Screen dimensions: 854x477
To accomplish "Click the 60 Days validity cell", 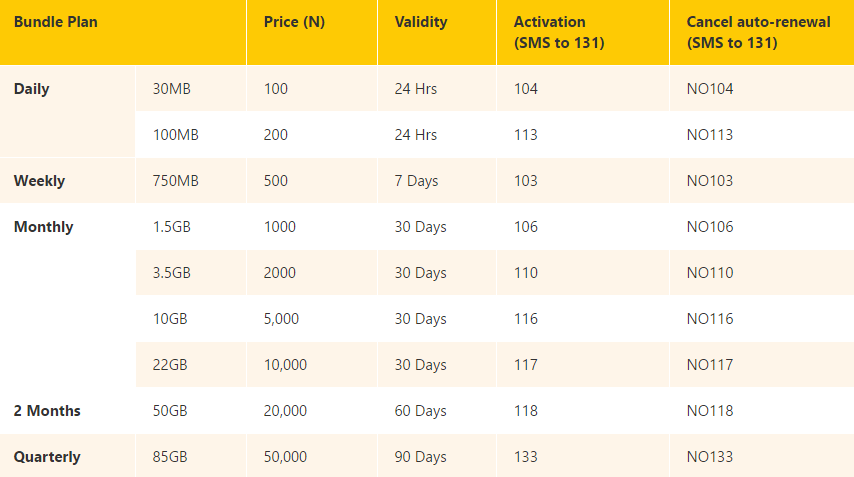I will point(420,411).
